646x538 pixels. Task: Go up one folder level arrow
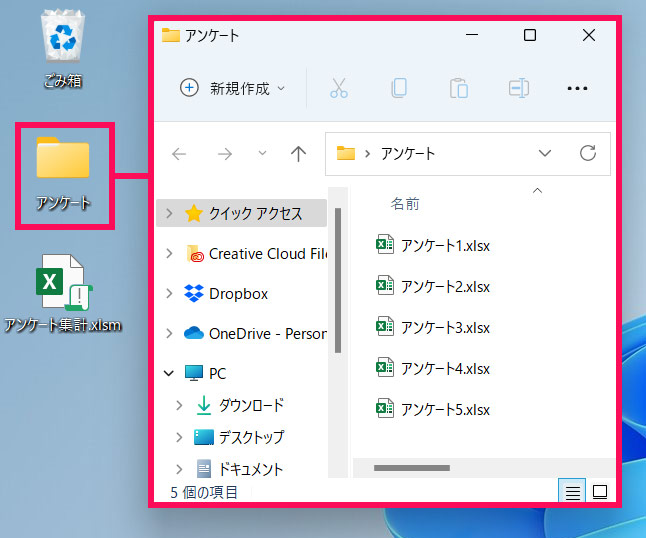(x=298, y=153)
